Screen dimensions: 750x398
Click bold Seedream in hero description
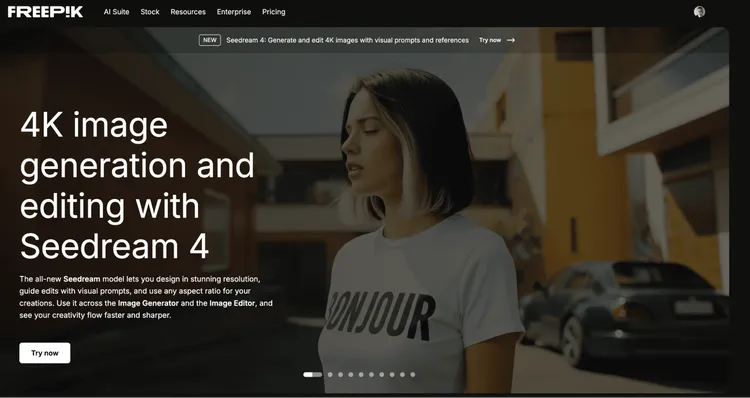tap(82, 279)
